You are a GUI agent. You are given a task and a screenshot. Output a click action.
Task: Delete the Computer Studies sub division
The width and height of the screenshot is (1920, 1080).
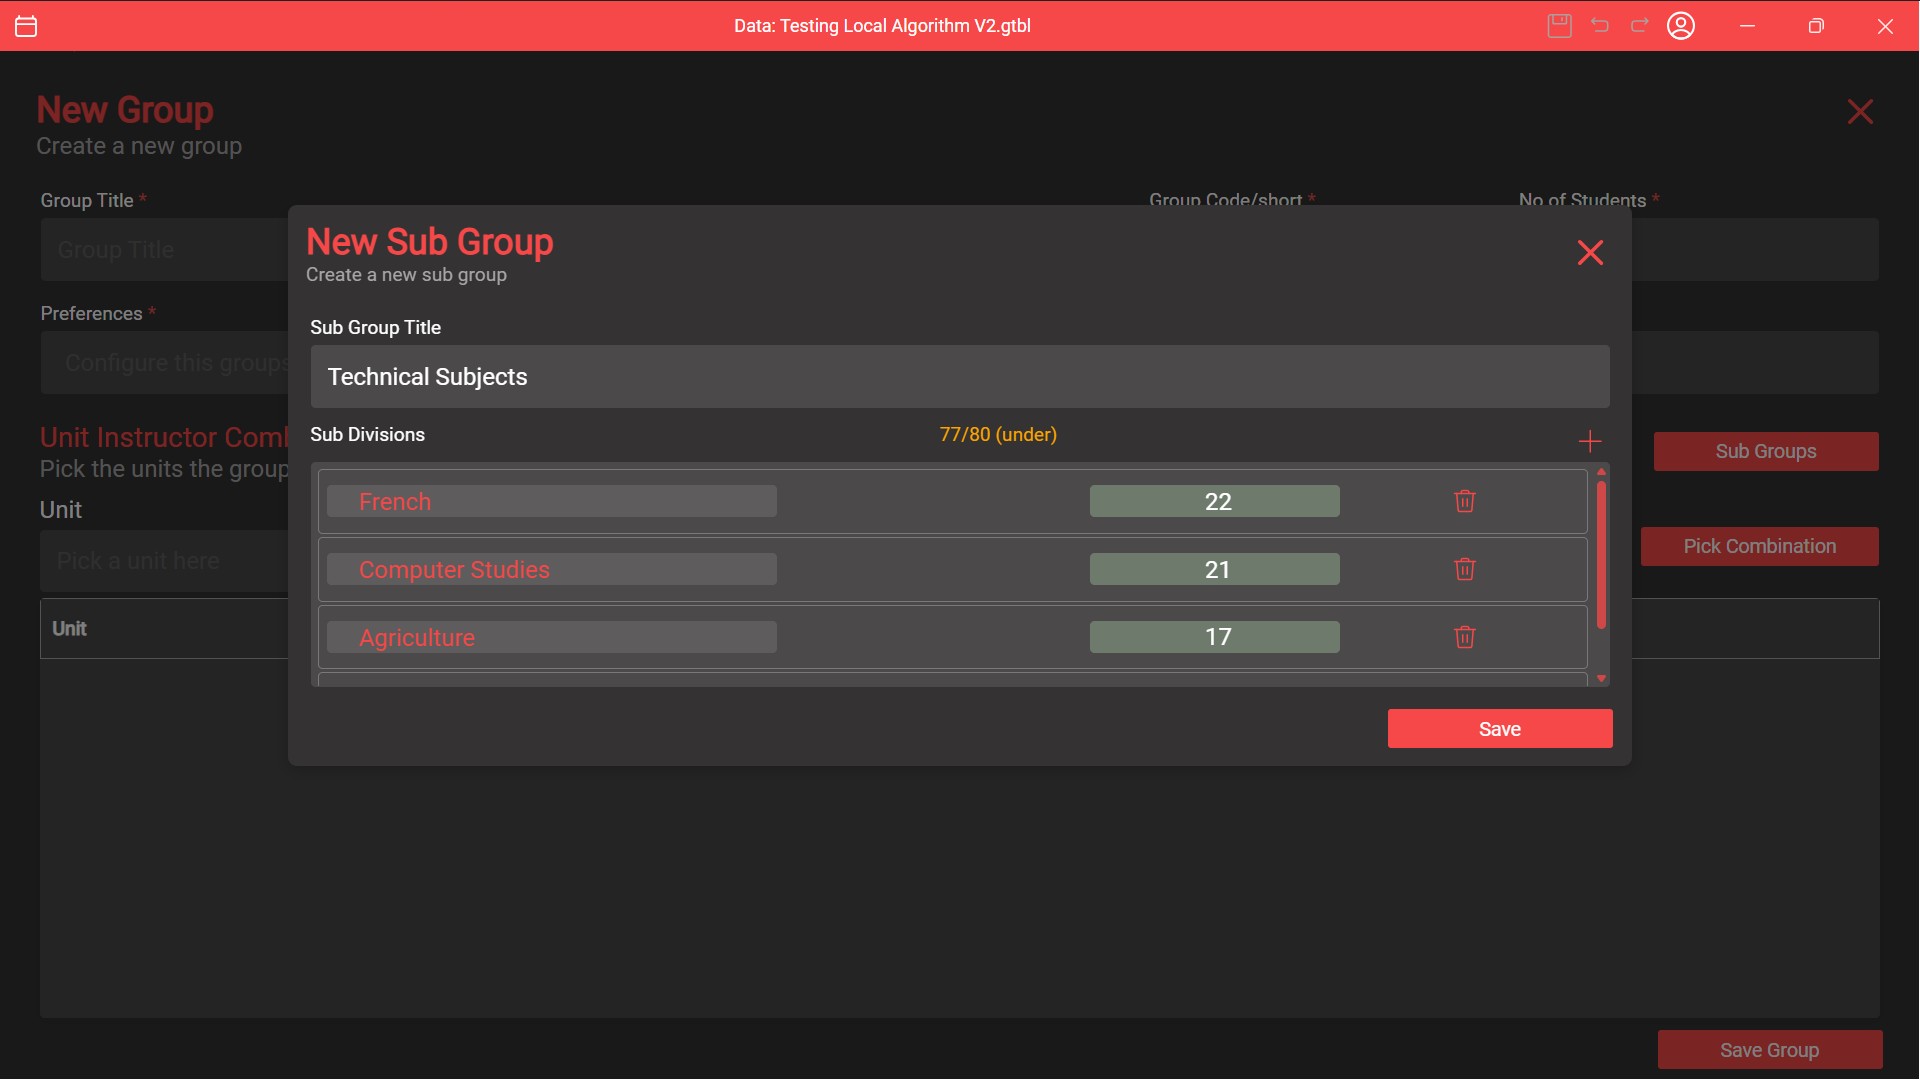[x=1464, y=569]
